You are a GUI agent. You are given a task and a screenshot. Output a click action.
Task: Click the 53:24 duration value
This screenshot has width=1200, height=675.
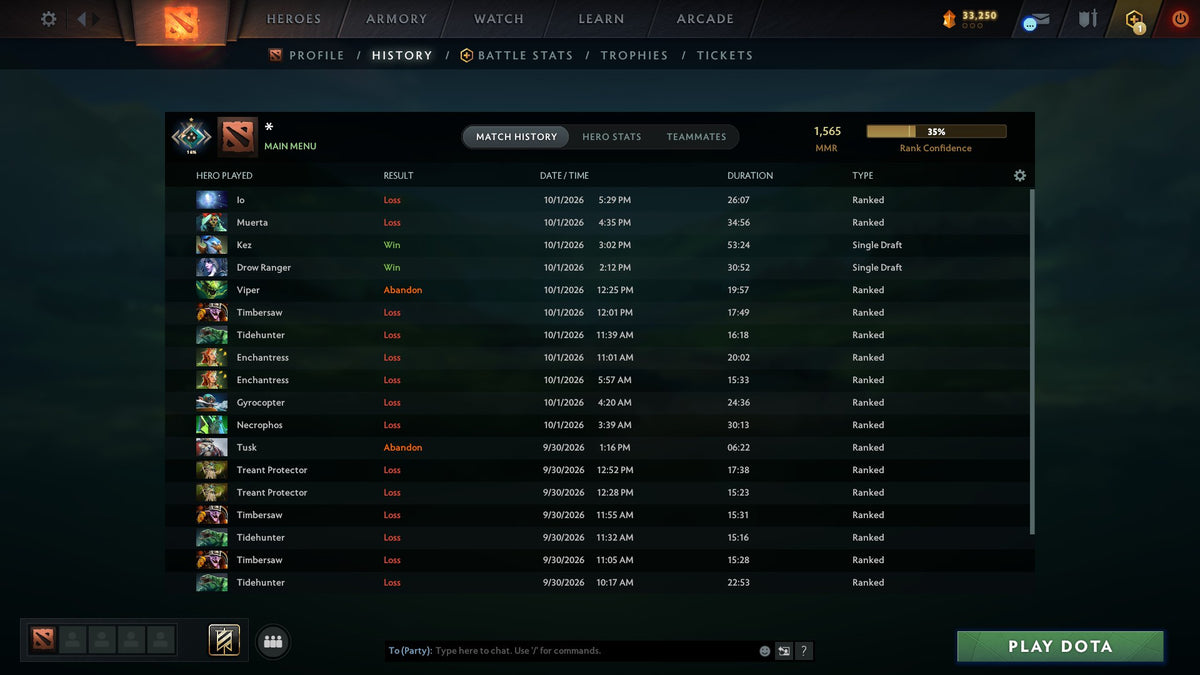738,245
